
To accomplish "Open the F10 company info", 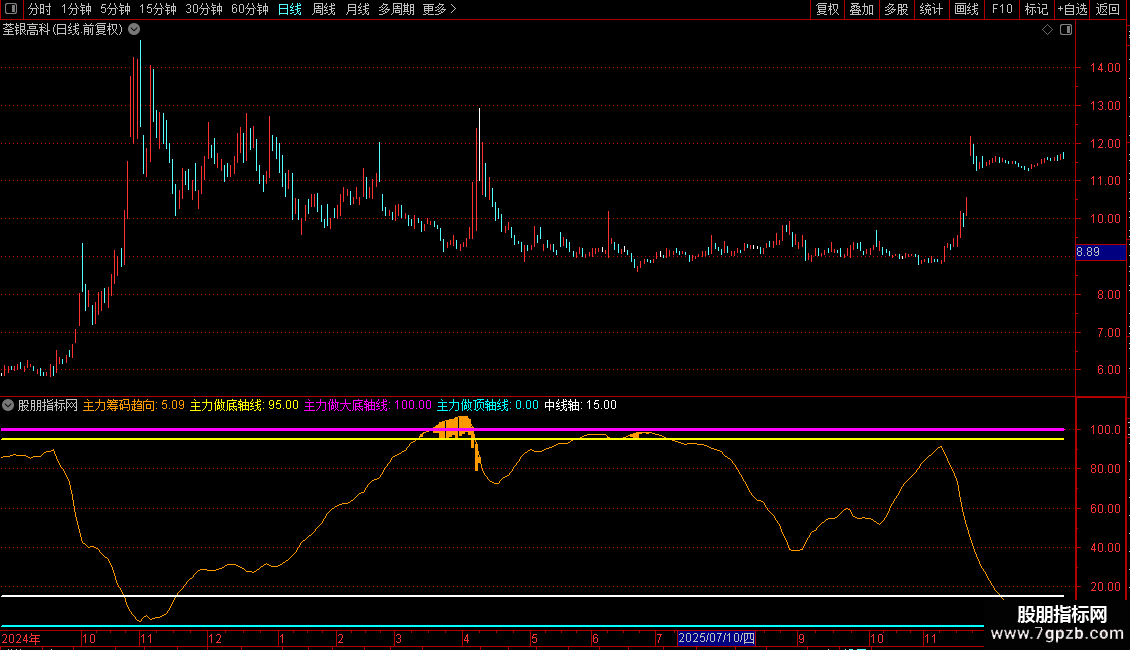I will [1002, 9].
